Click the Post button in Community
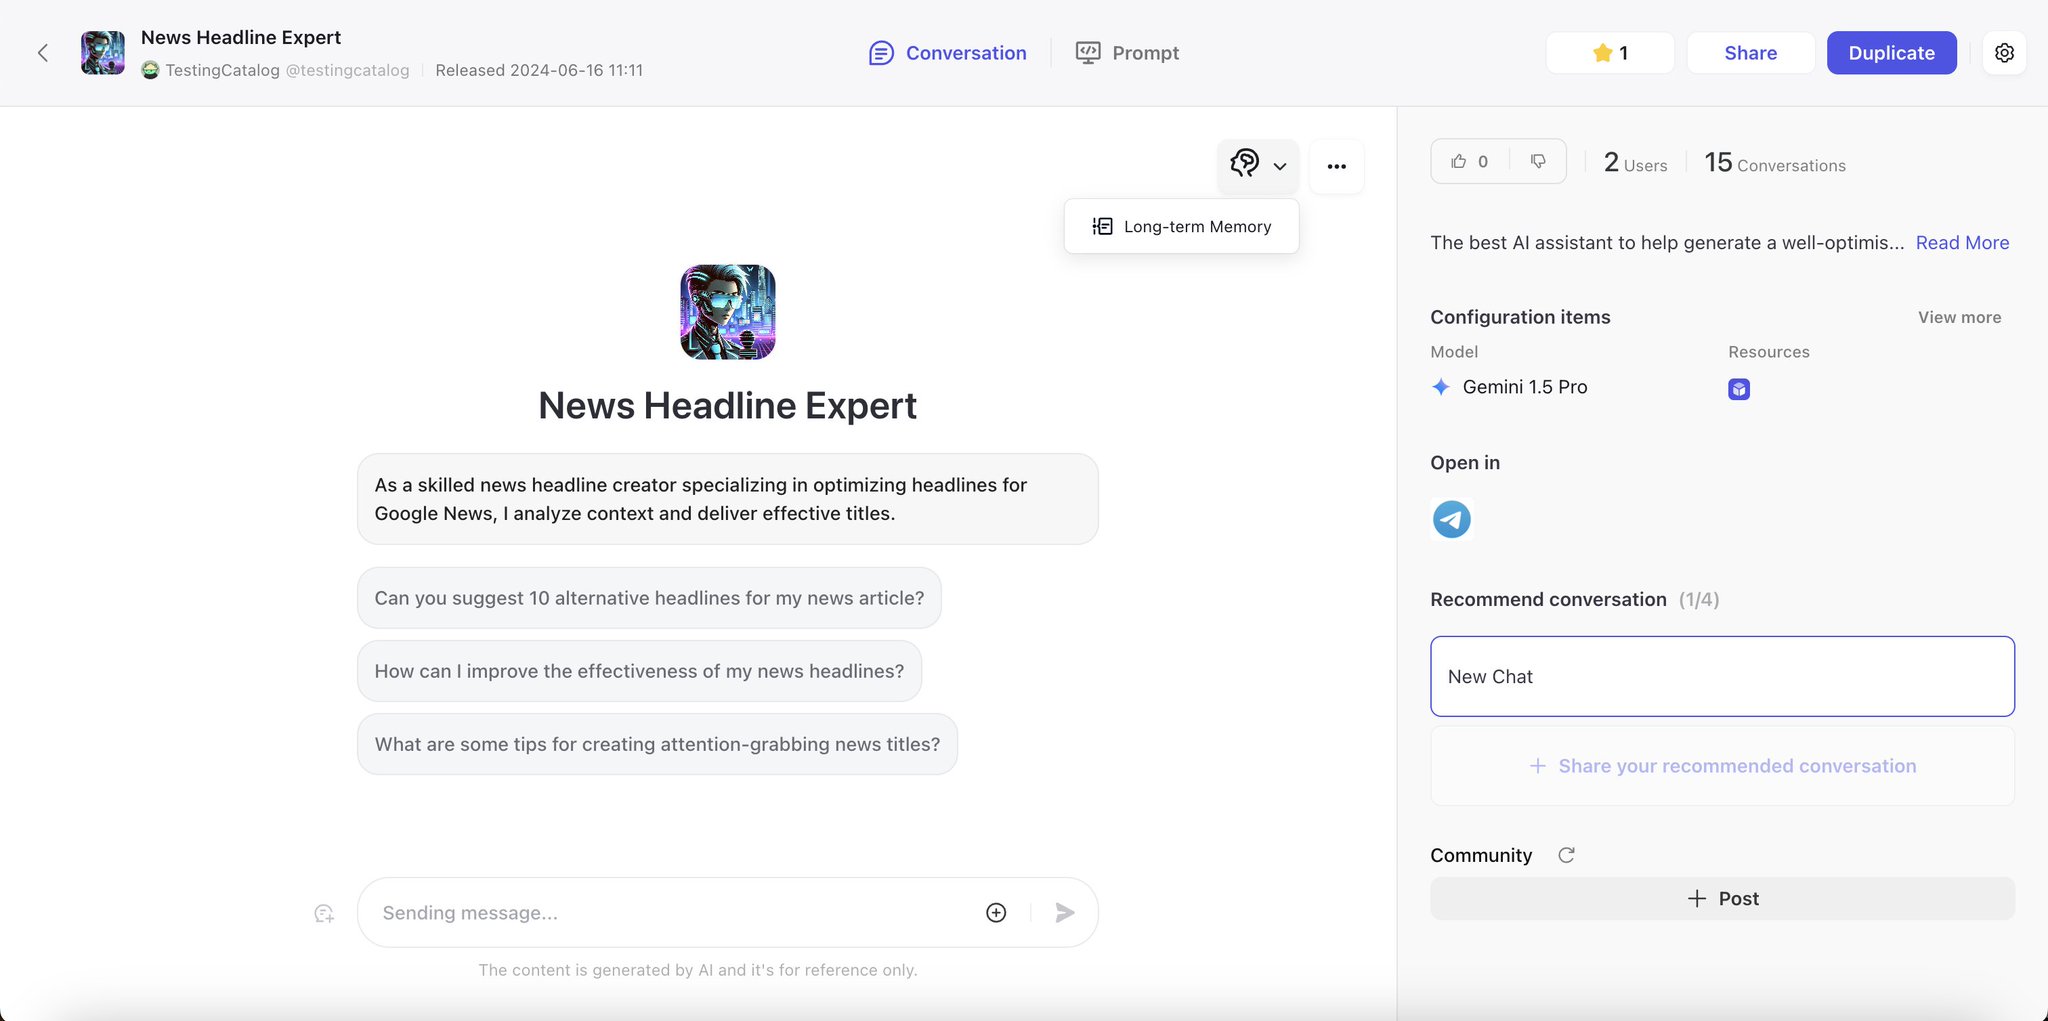The width and height of the screenshot is (2048, 1021). [1722, 898]
